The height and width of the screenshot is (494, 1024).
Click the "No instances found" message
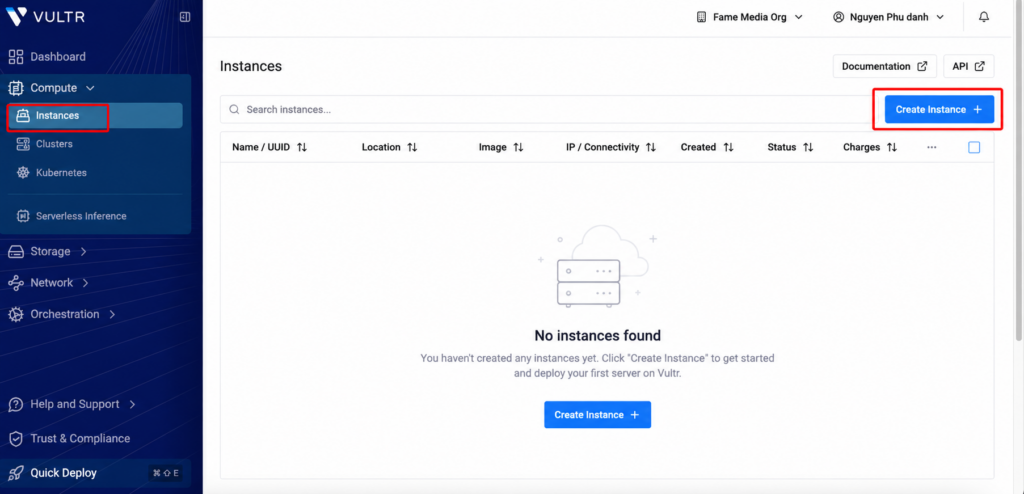[598, 336]
